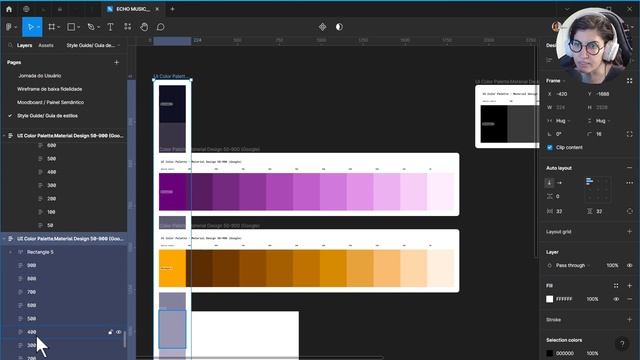This screenshot has height=360, width=640.
Task: Open the Pen tool dropdown arrow
Action: click(98, 27)
